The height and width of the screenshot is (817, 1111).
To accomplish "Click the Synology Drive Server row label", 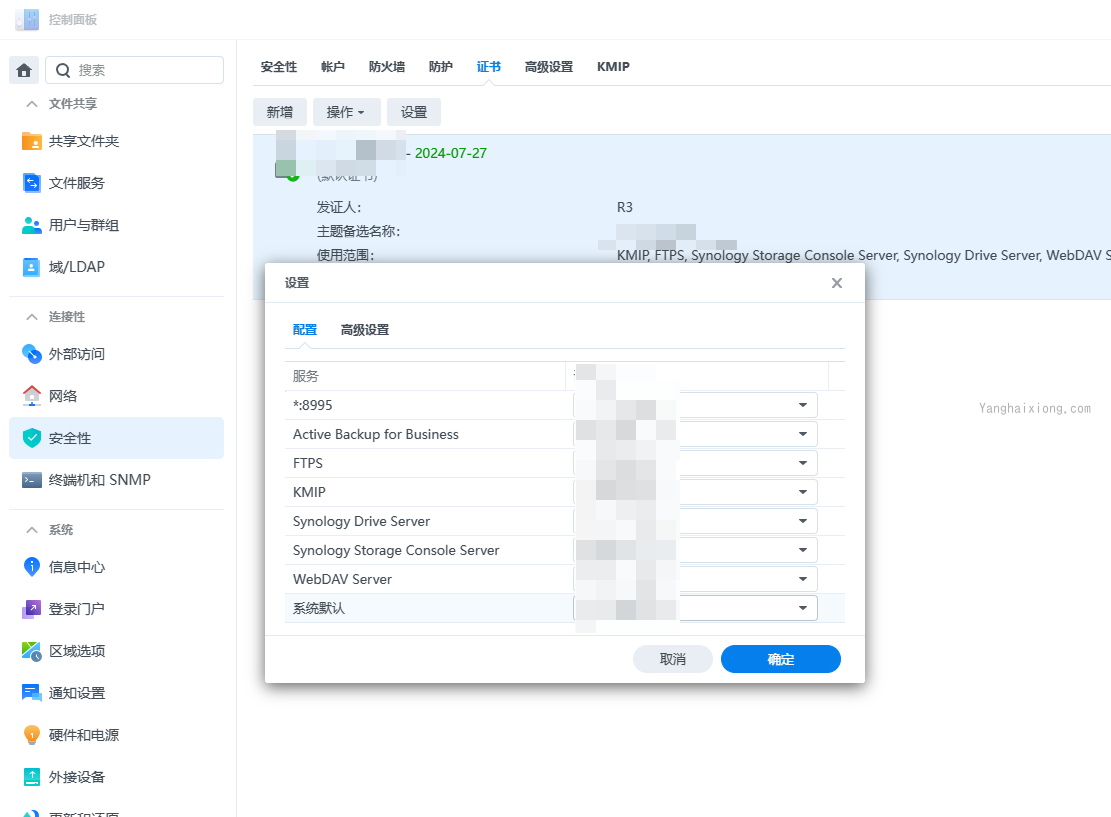I will point(361,522).
